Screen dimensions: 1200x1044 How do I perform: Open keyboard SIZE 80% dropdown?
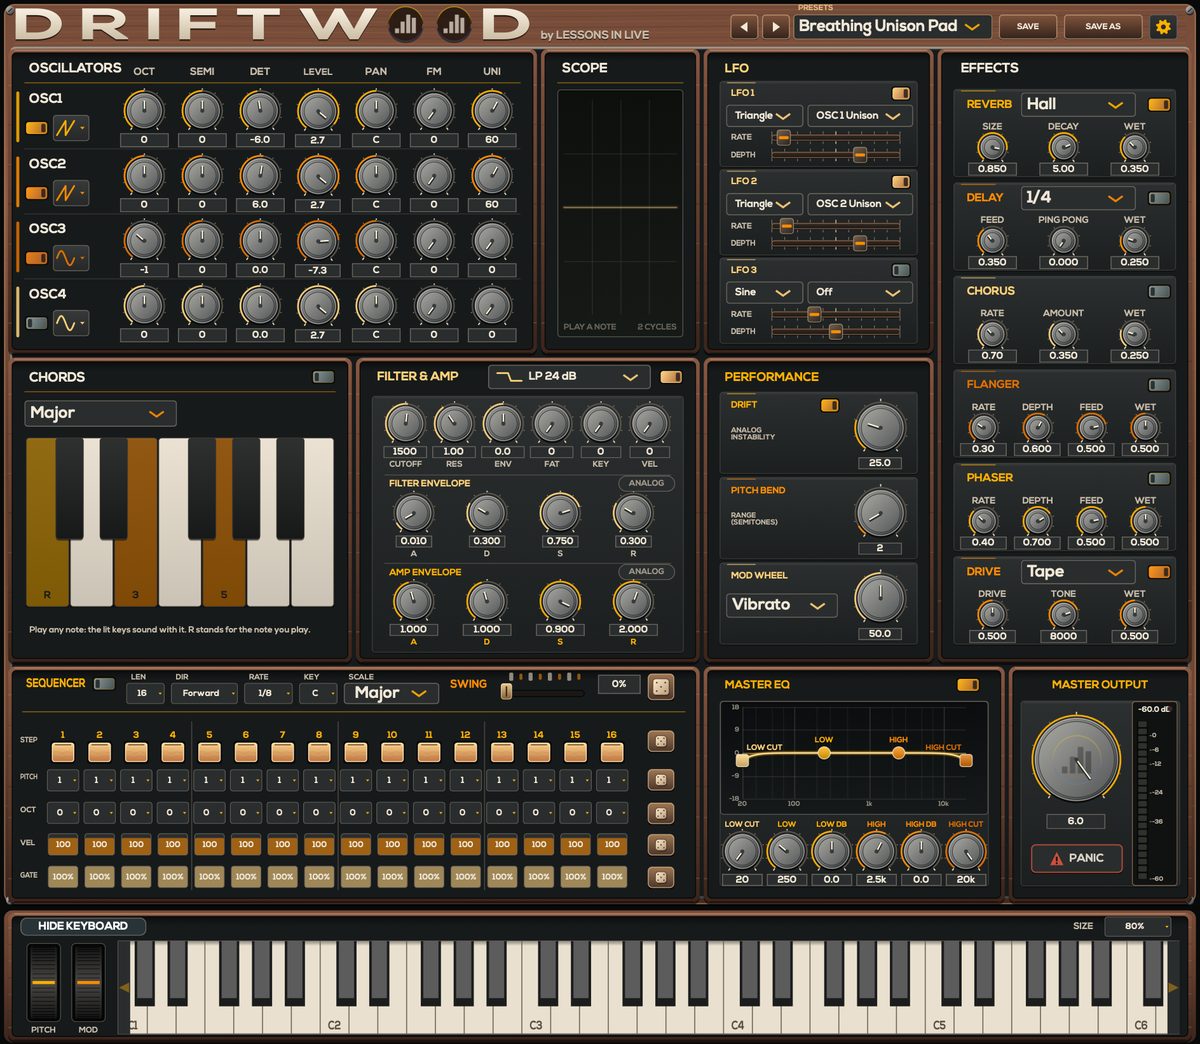(1138, 927)
